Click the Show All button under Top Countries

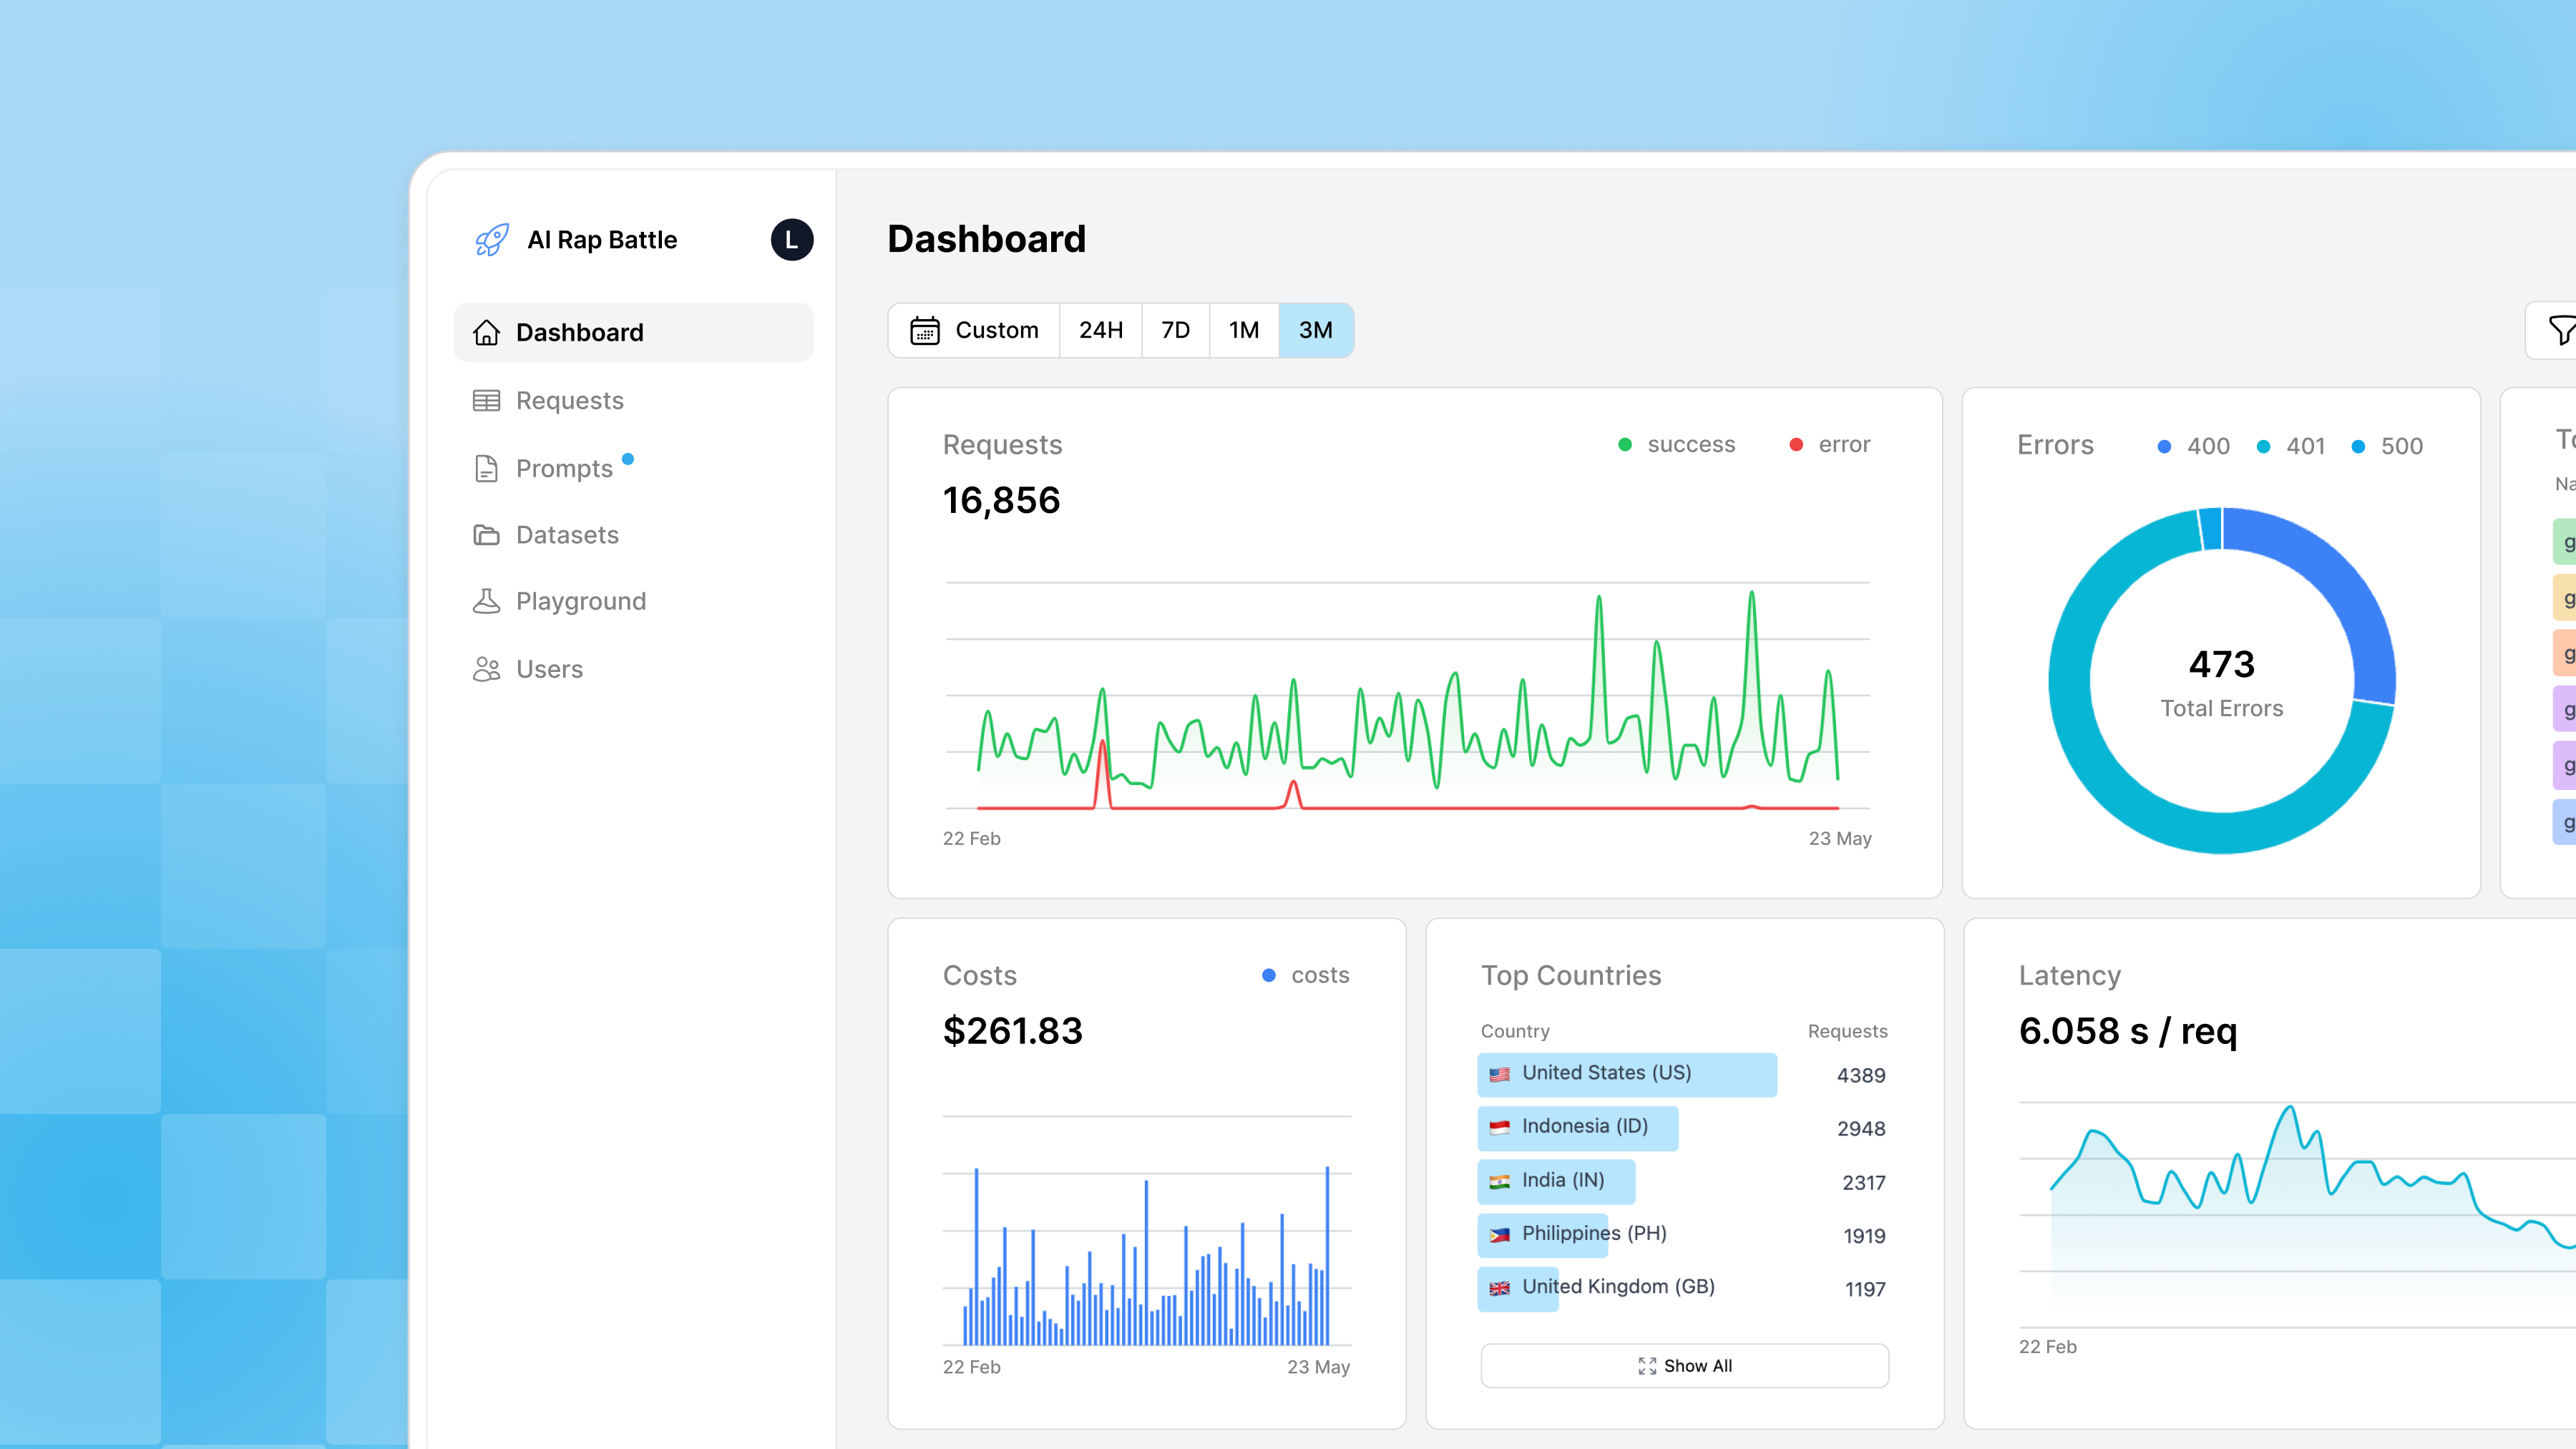tap(1685, 1365)
